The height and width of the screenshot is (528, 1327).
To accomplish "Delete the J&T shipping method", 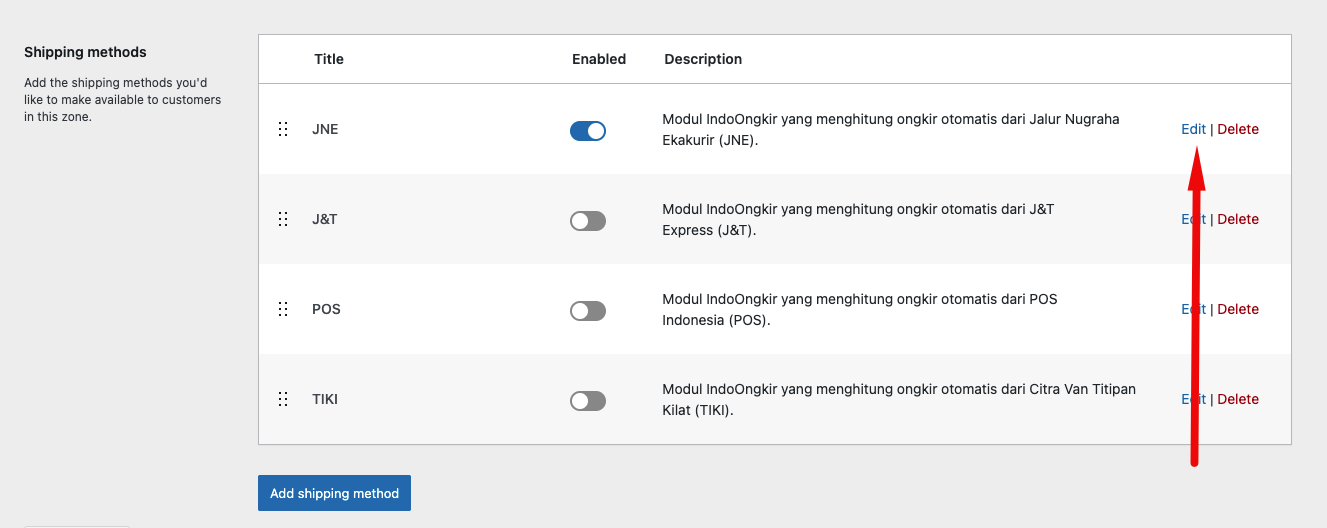I will 1238,219.
